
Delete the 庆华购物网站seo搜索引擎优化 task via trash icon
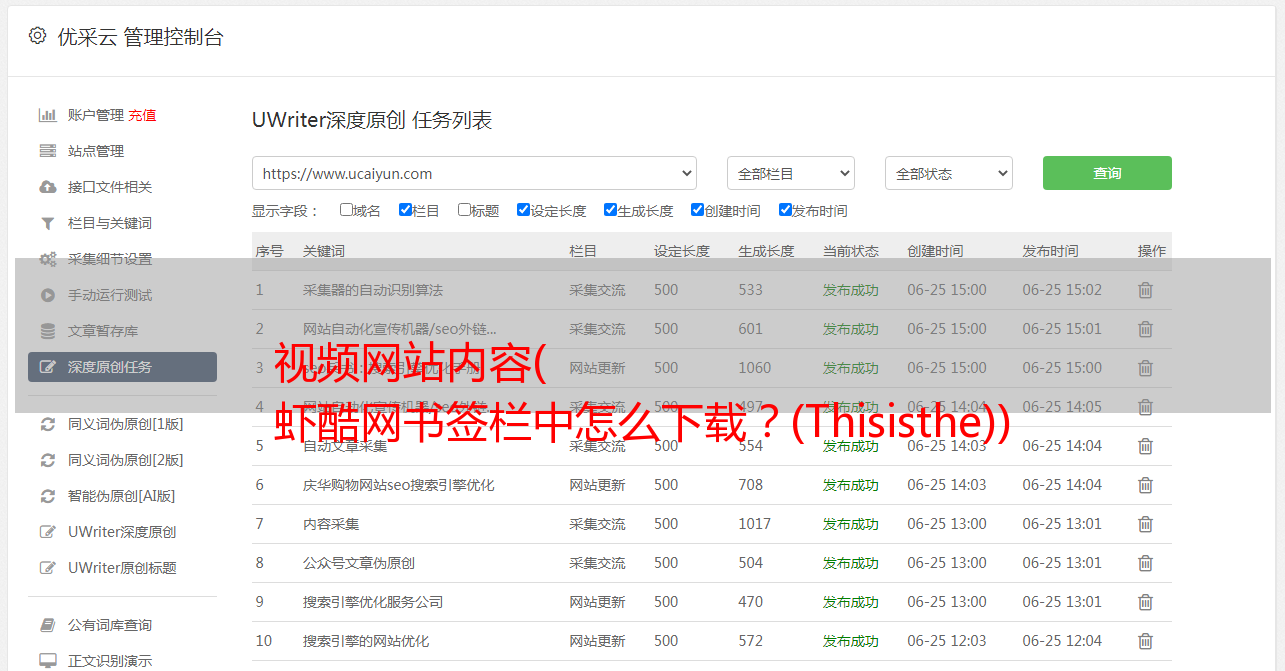click(1145, 485)
